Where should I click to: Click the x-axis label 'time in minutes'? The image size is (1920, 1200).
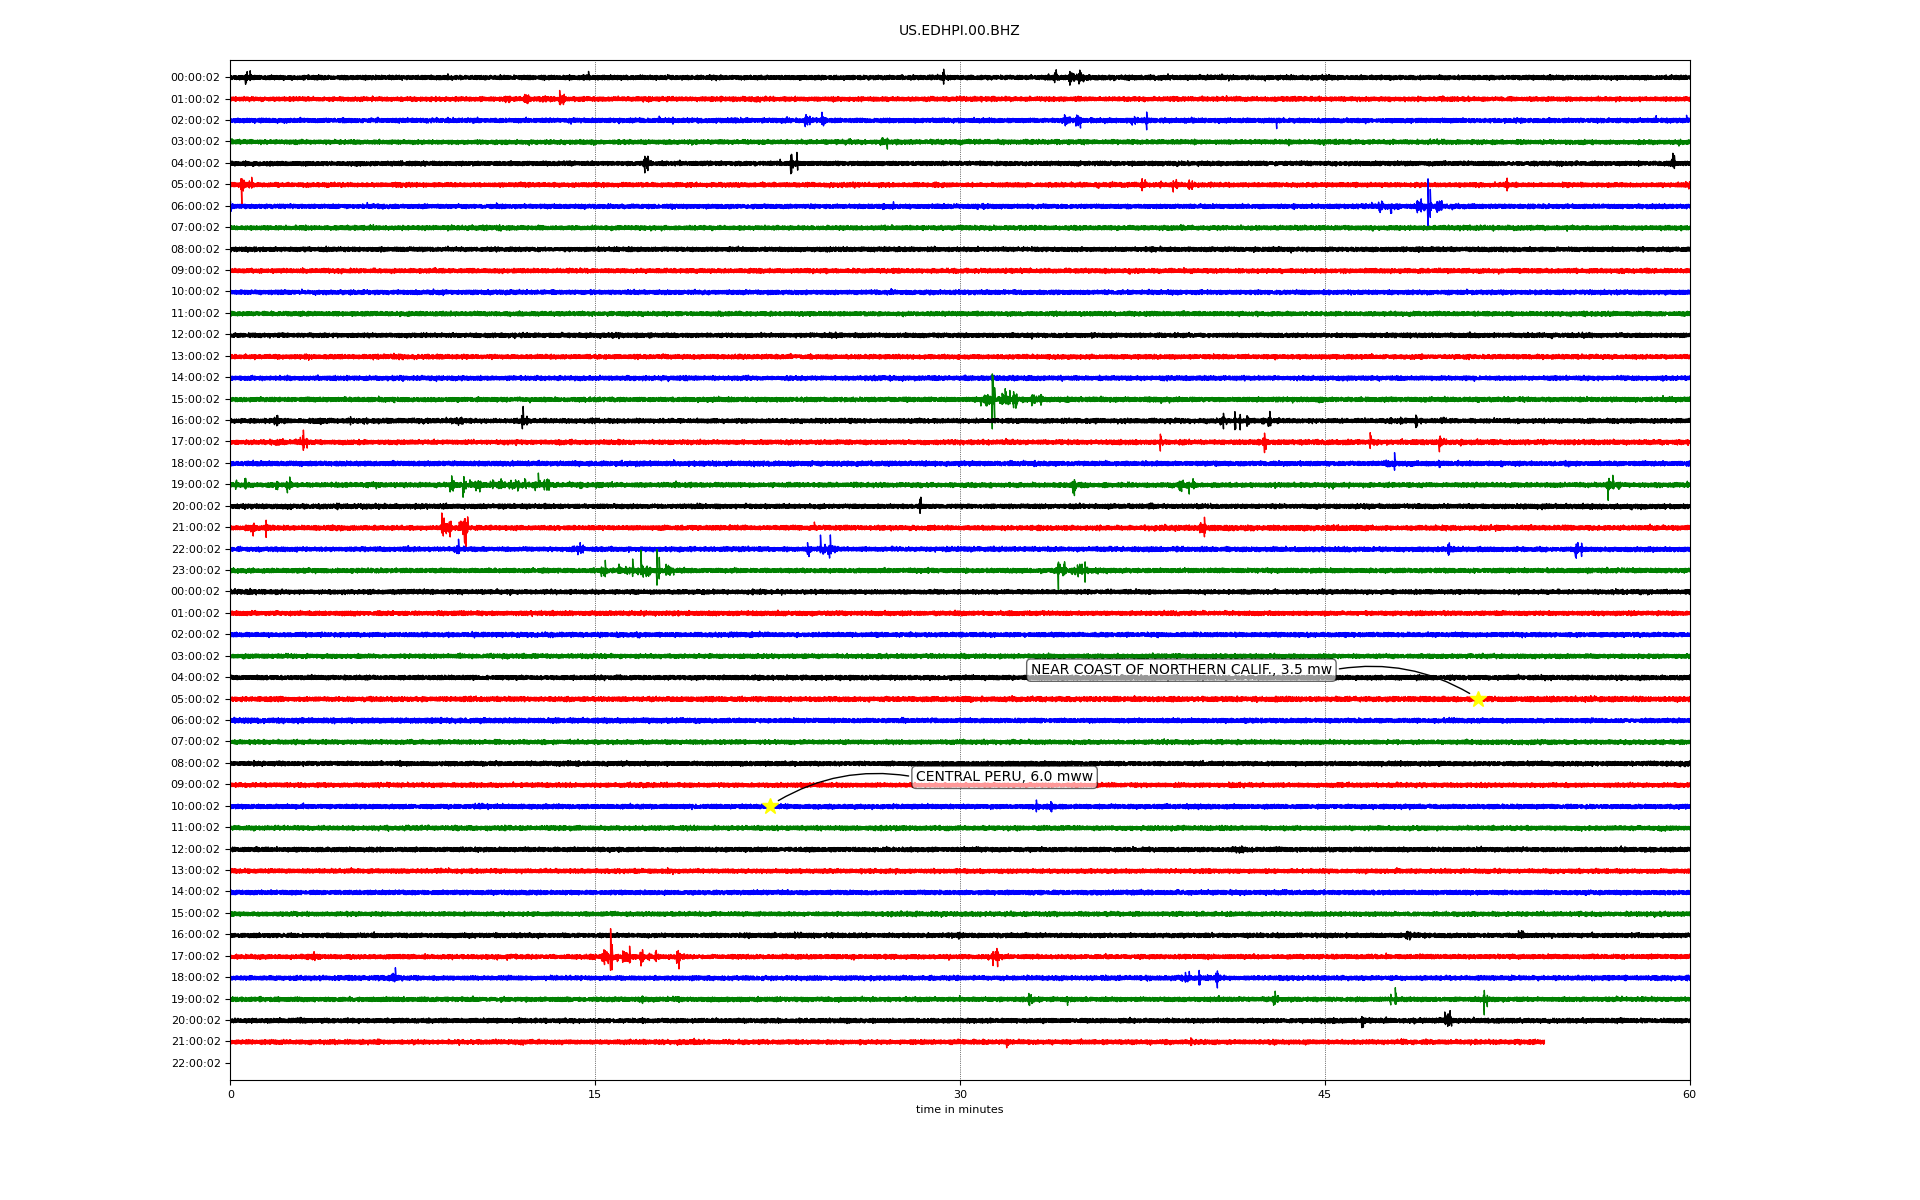pyautogui.click(x=959, y=1109)
